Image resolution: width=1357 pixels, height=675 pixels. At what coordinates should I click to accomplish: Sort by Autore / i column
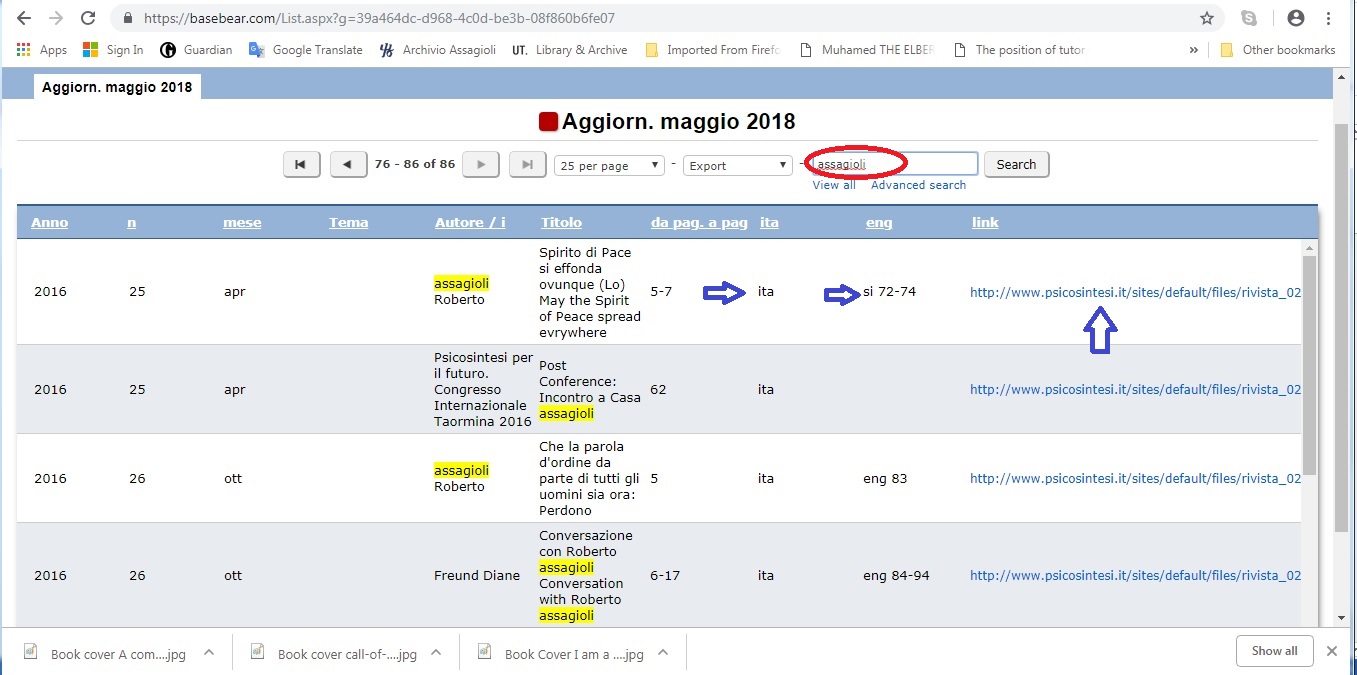tap(470, 223)
